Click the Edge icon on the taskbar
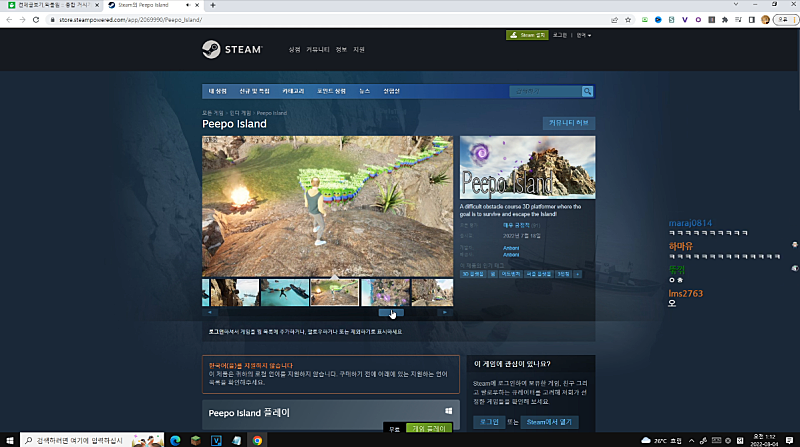The height and width of the screenshot is (447, 800). coord(175,440)
